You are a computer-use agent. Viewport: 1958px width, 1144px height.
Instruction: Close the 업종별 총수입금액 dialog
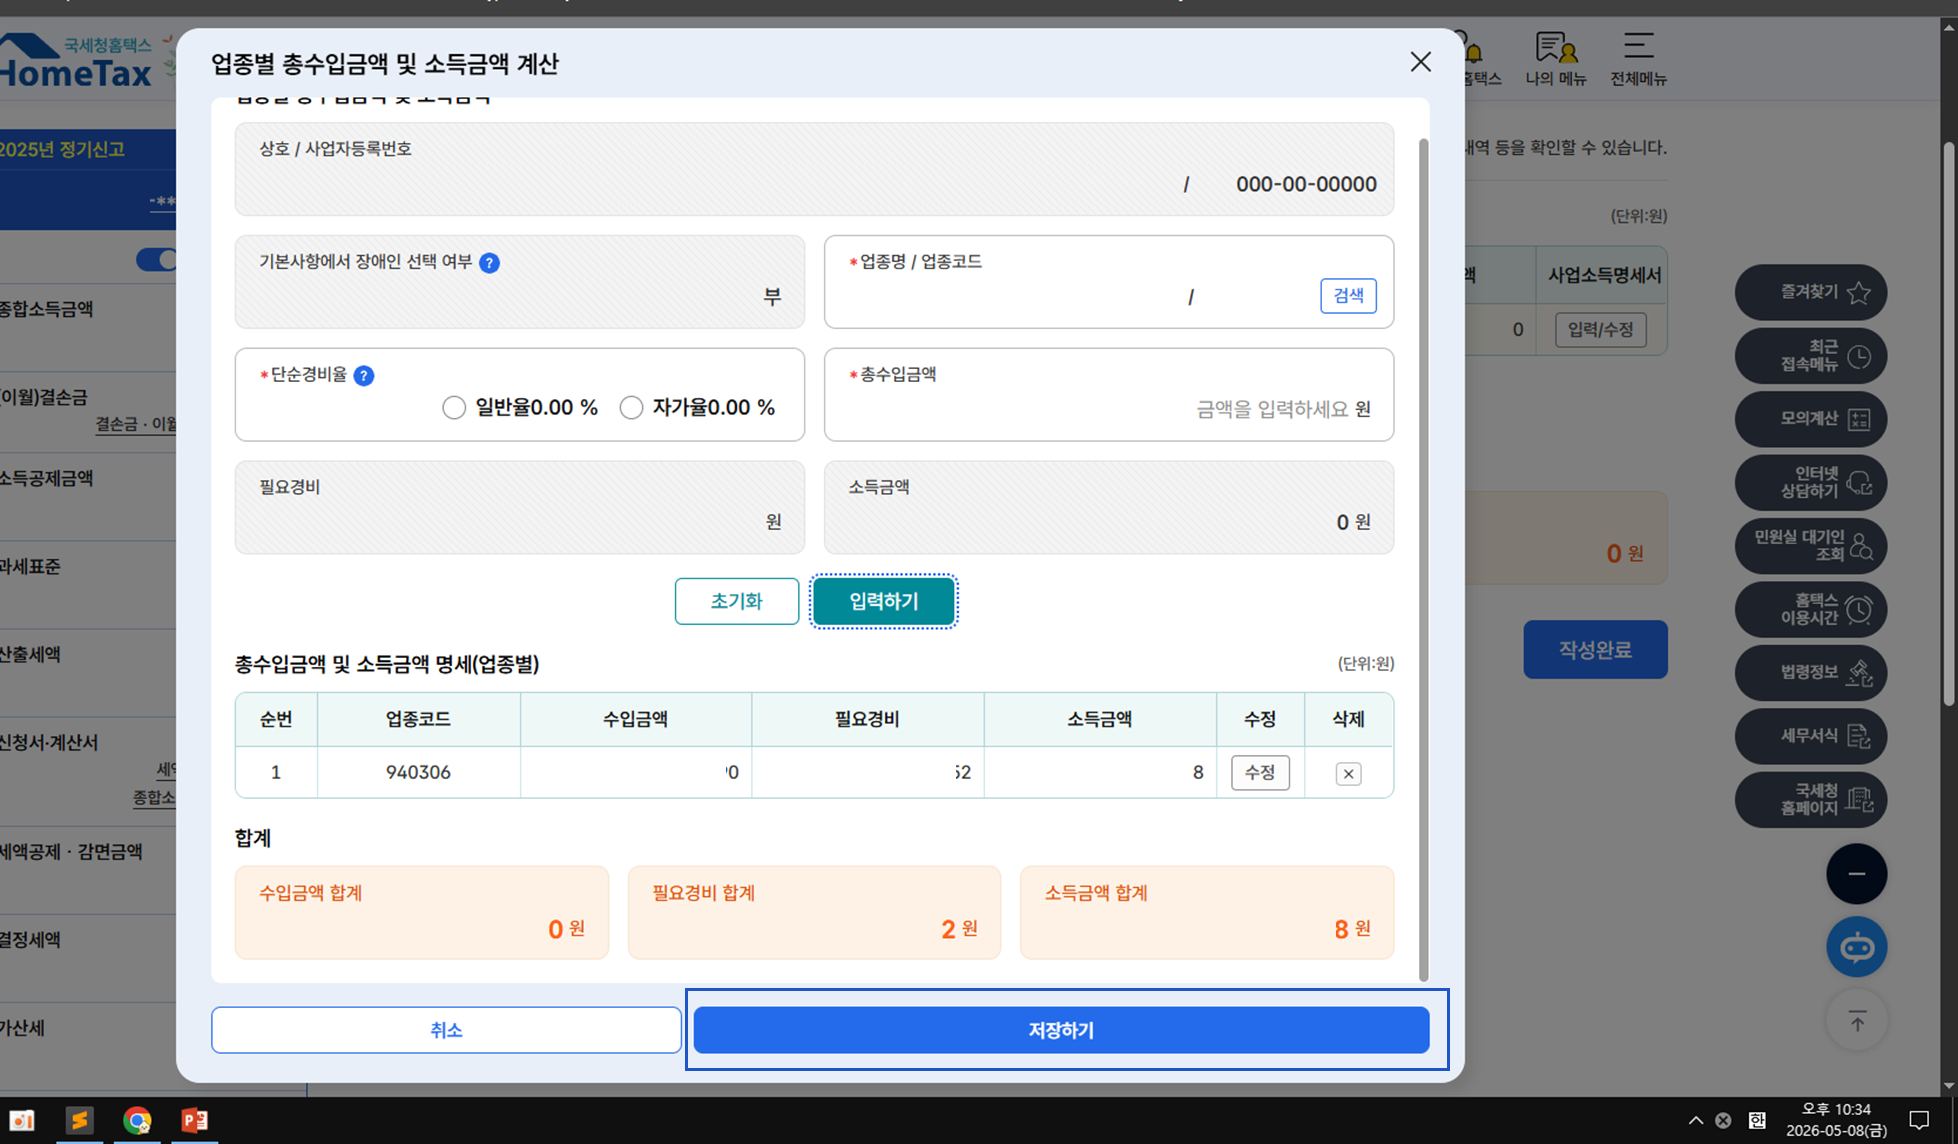[x=1420, y=62]
